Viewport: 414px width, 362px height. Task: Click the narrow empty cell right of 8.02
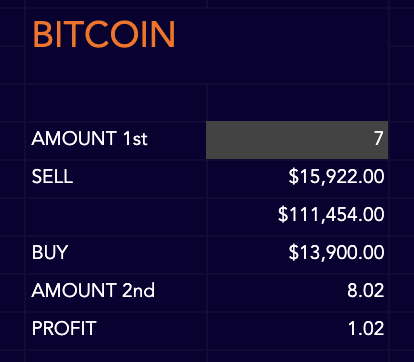point(402,293)
